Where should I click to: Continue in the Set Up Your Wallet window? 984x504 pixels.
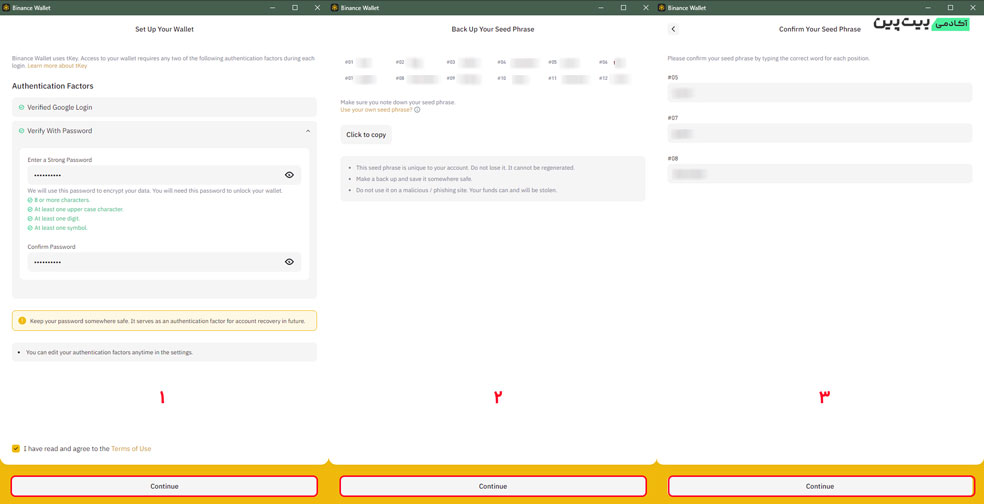point(164,486)
